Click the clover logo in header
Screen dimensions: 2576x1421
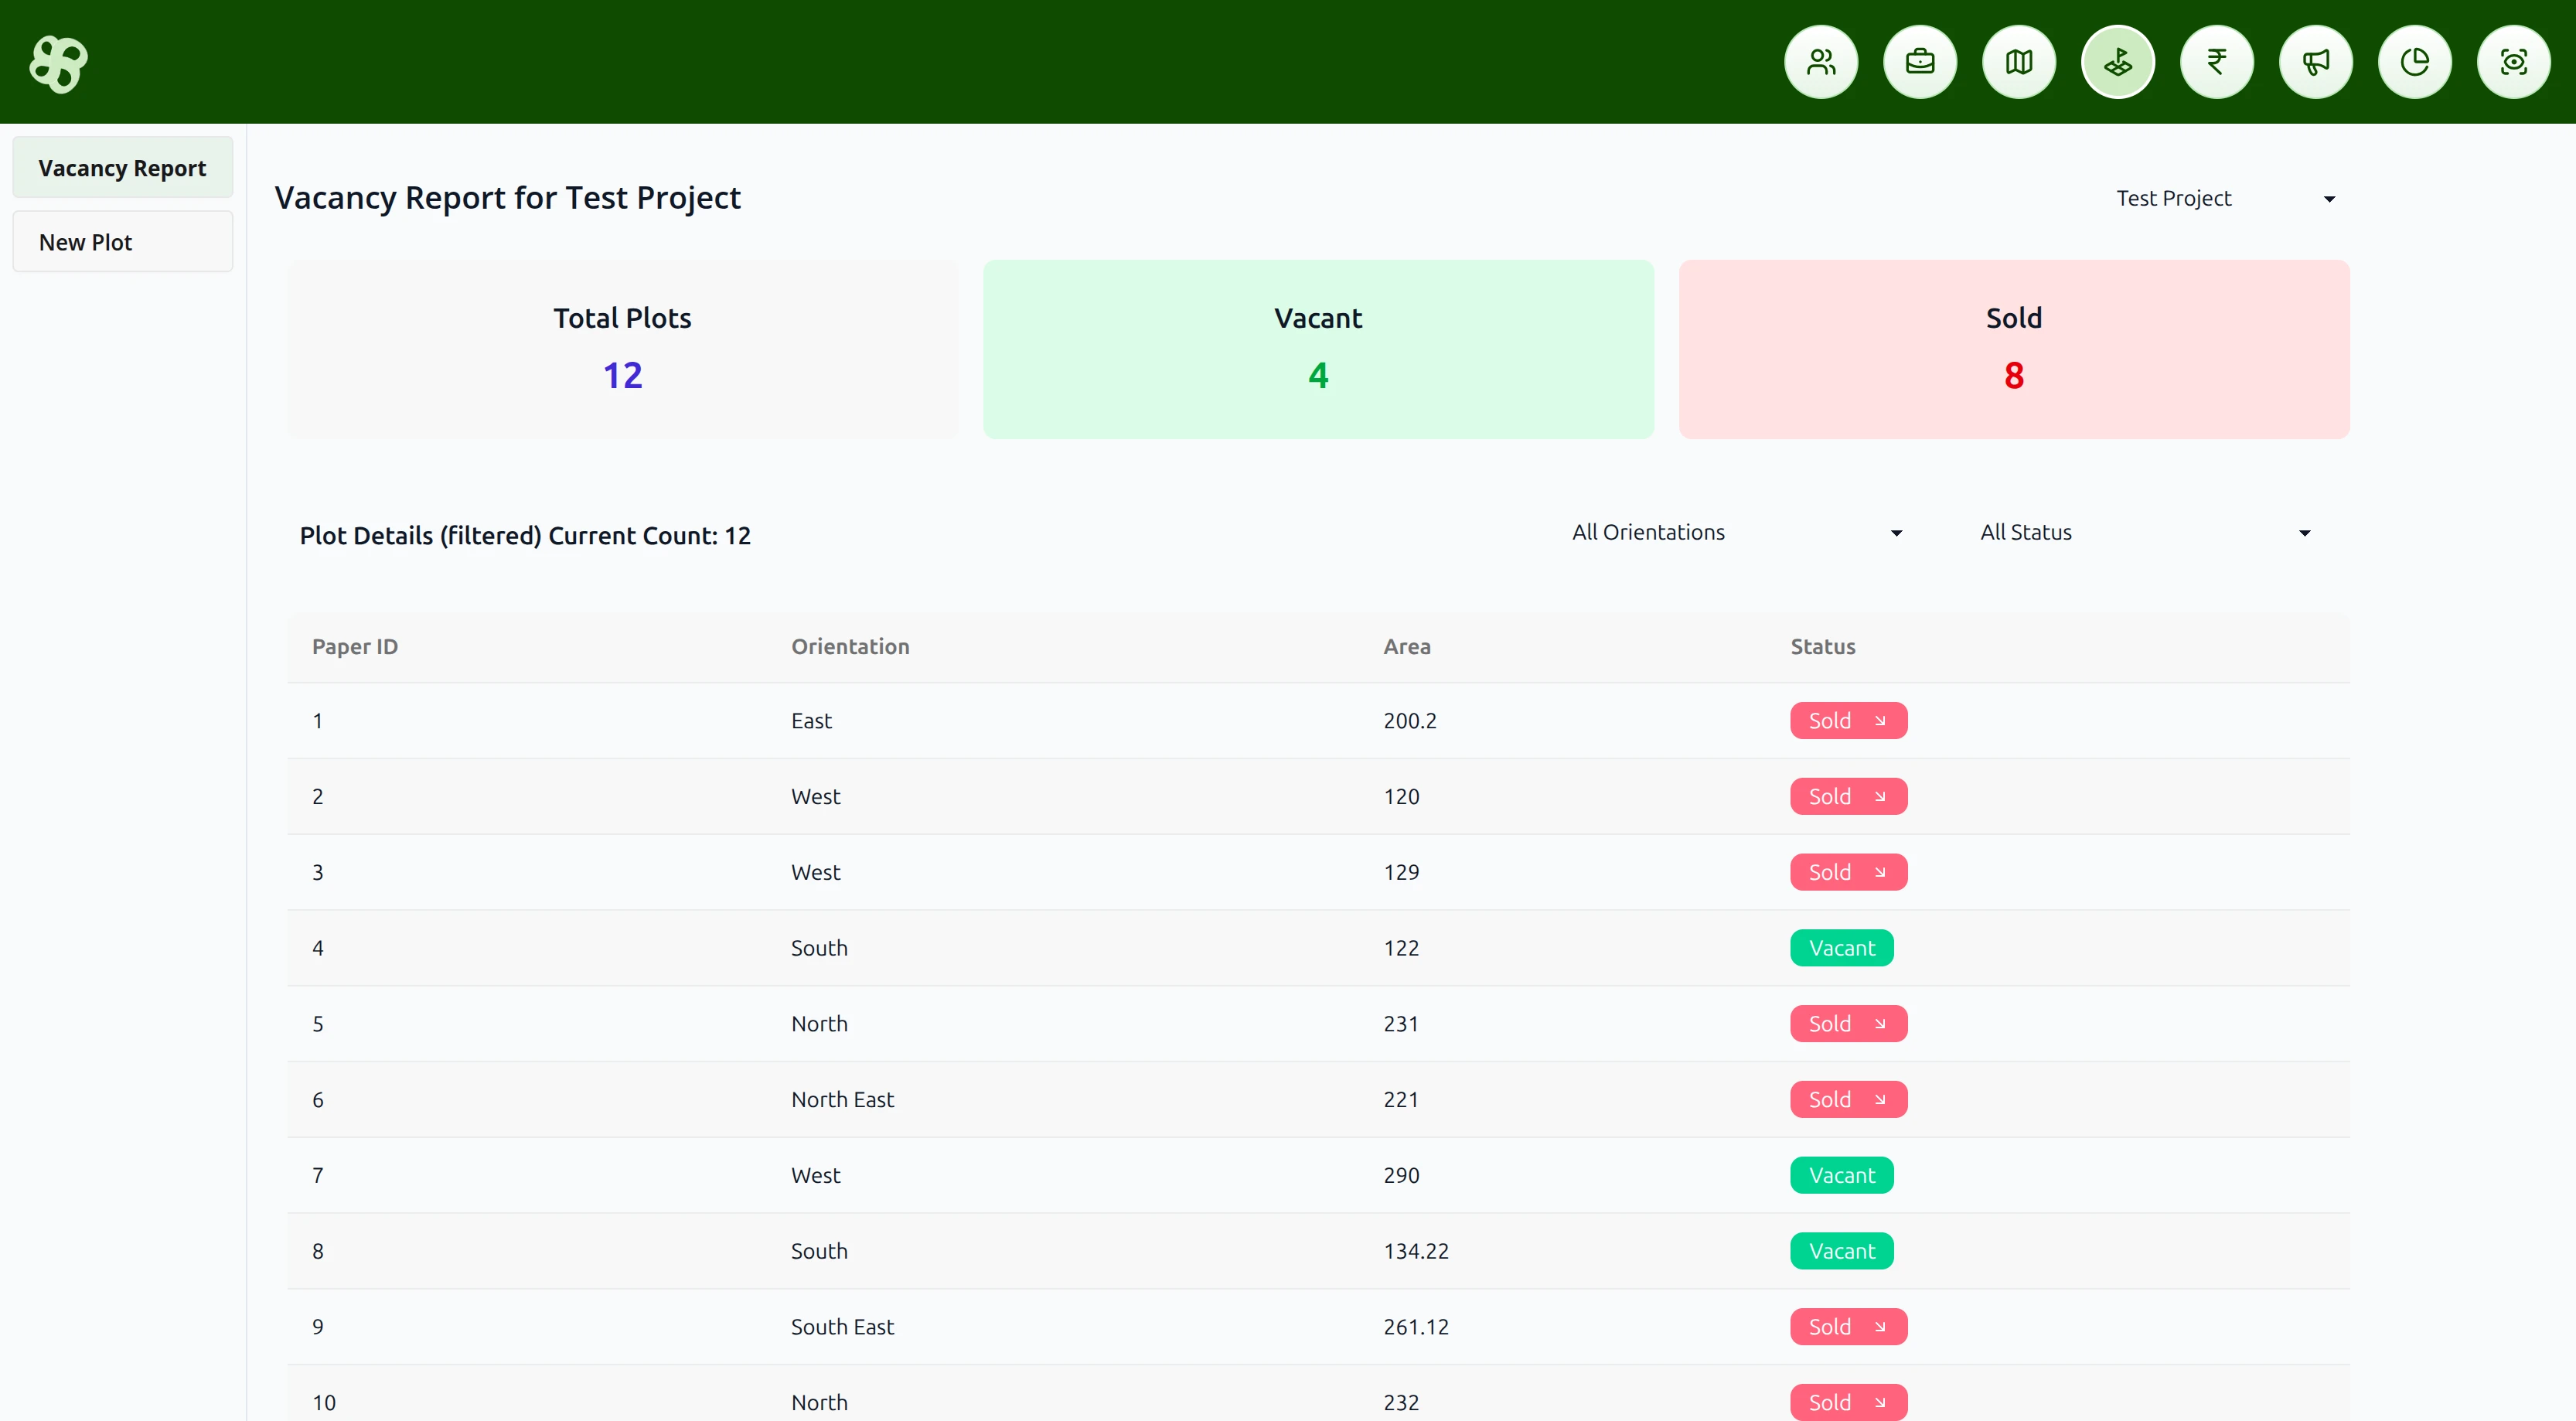(59, 64)
